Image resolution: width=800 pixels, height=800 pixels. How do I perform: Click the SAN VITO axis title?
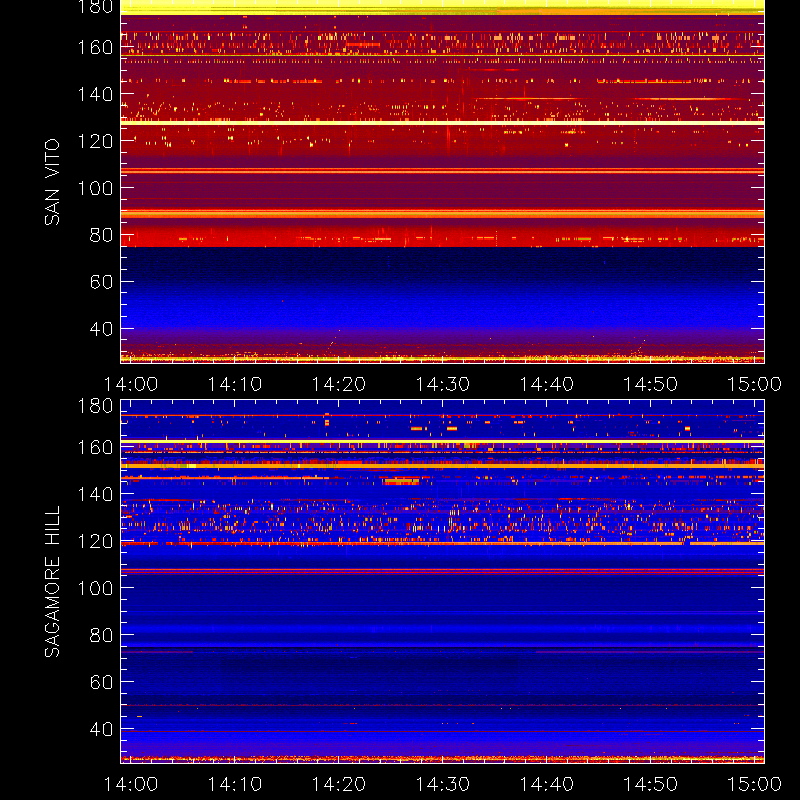[52, 182]
